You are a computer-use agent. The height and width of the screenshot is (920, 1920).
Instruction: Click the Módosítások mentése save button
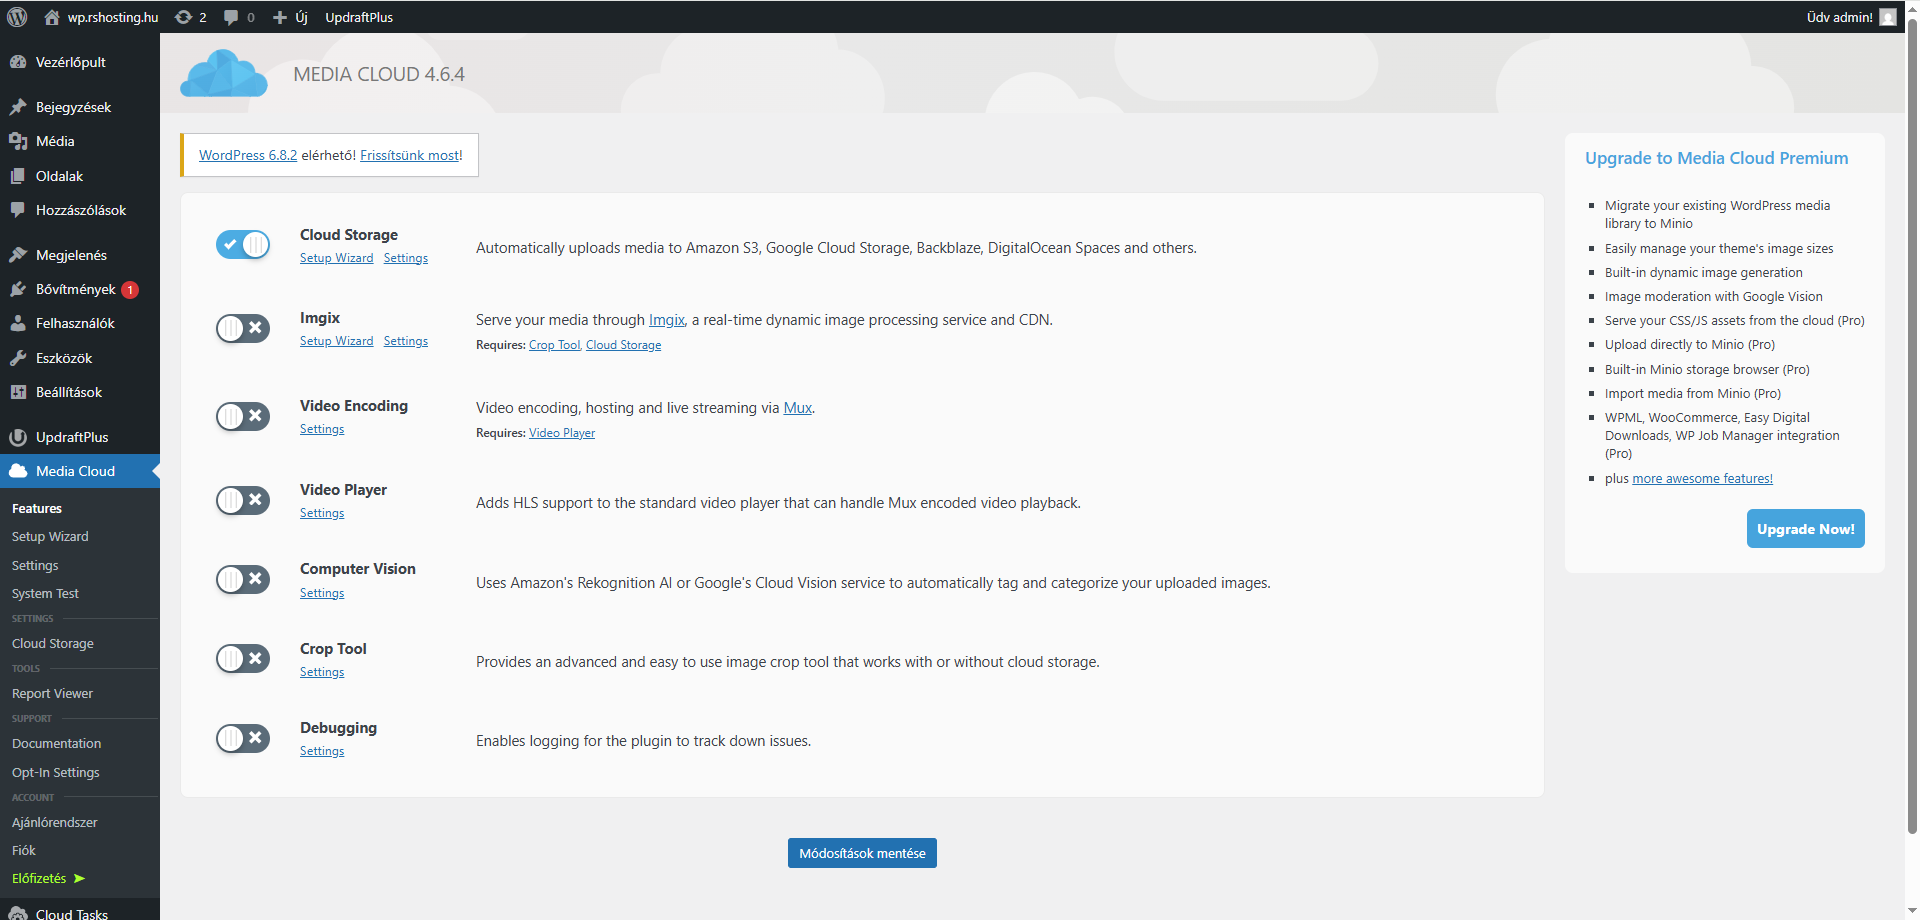[862, 853]
